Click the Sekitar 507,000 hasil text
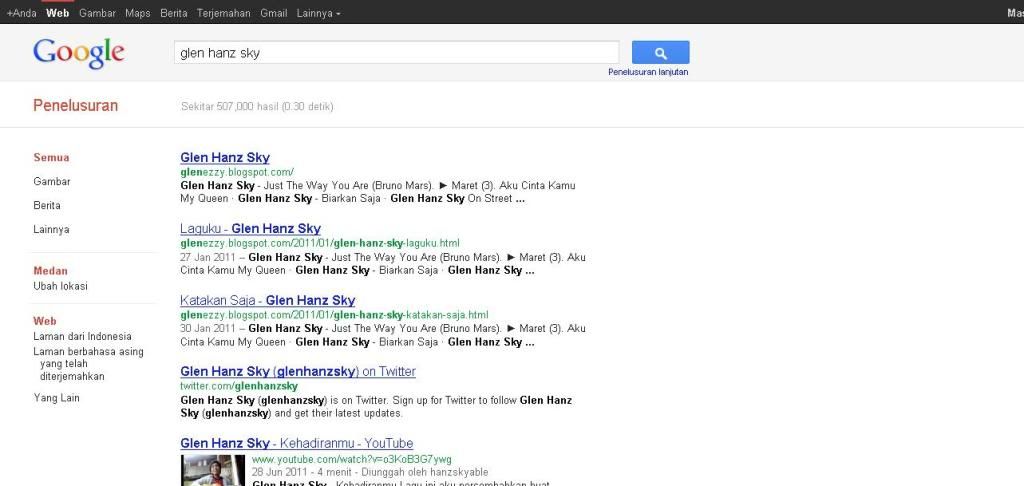Image resolution: width=1024 pixels, height=486 pixels. click(x=257, y=106)
